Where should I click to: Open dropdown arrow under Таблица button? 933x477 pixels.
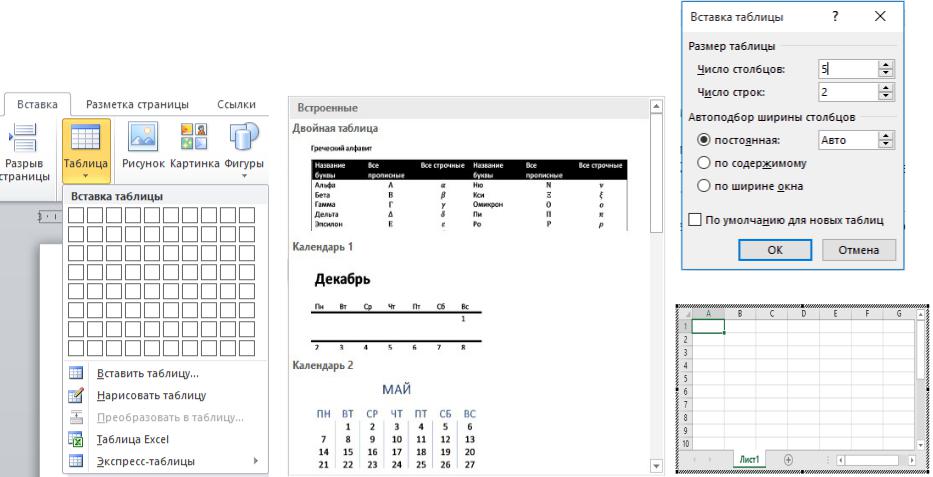[86, 176]
